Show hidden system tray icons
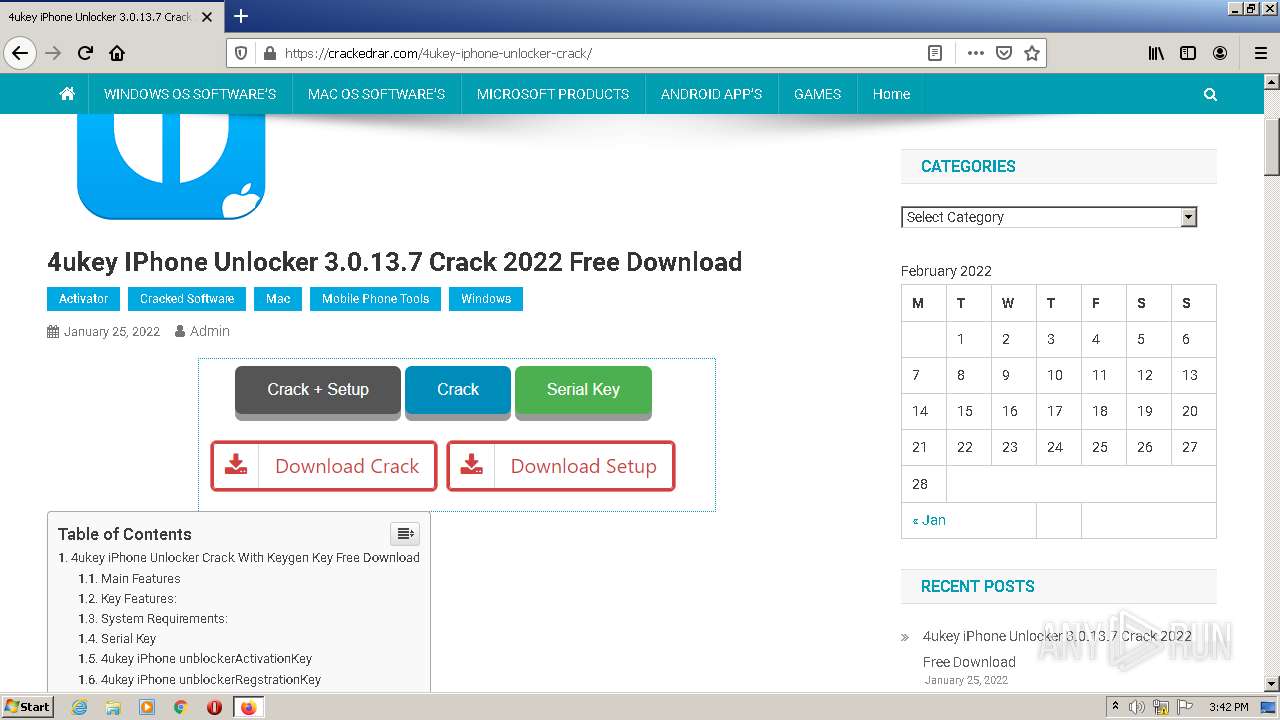 [1115, 707]
